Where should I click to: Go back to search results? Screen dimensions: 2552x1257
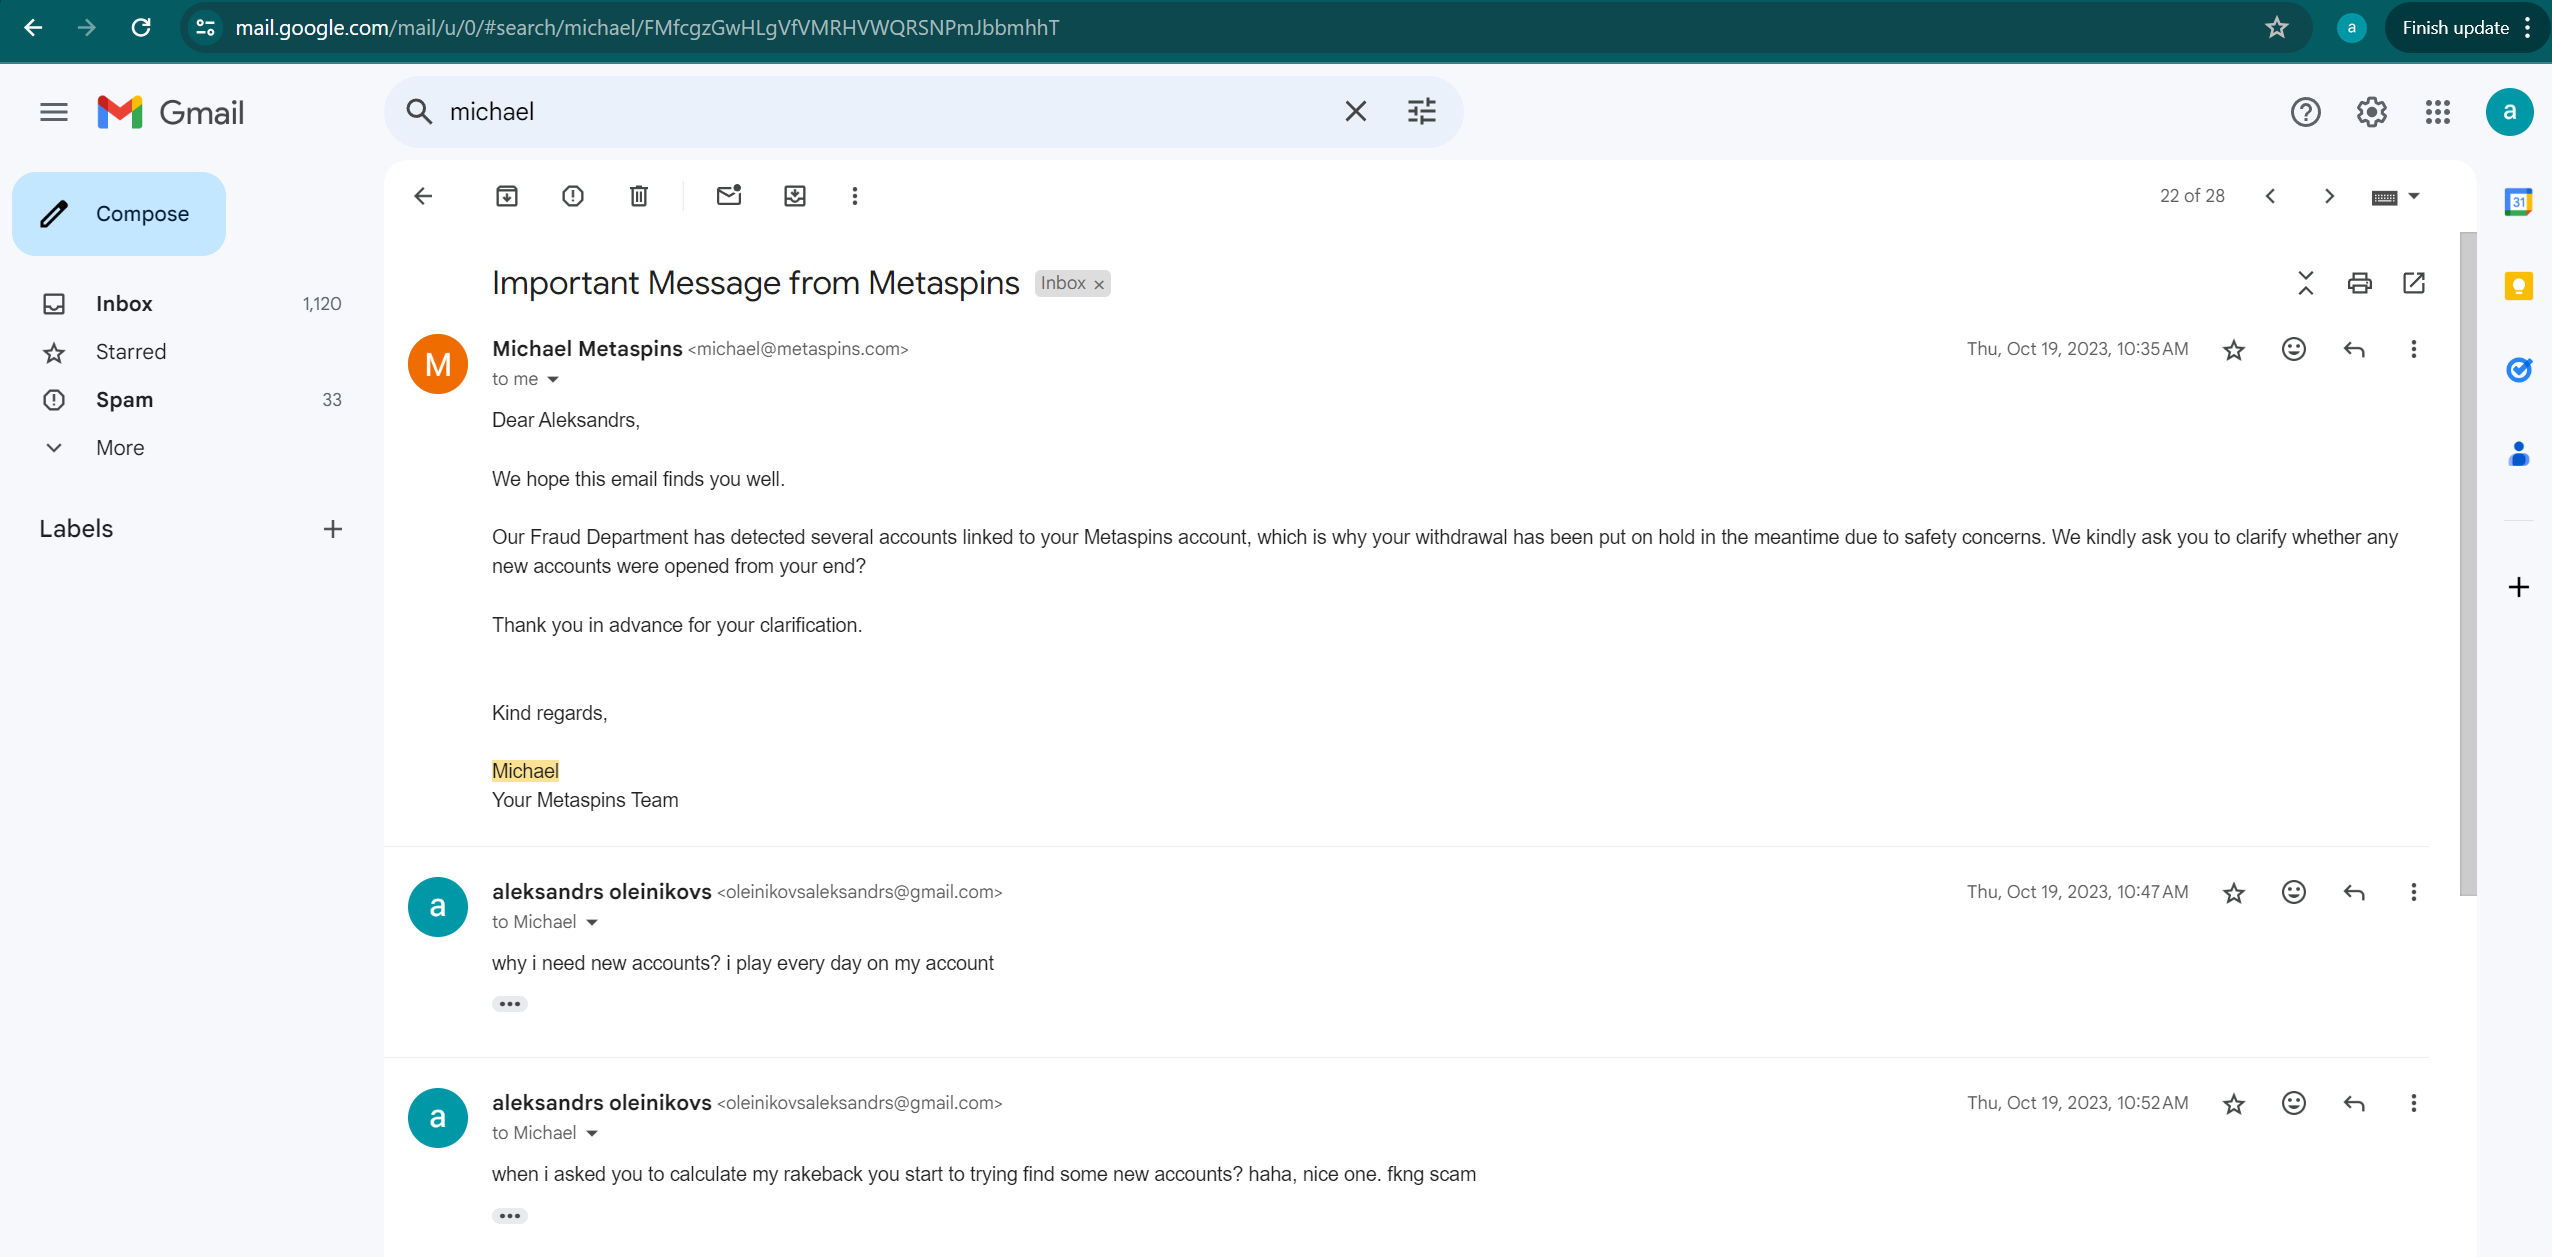(423, 196)
